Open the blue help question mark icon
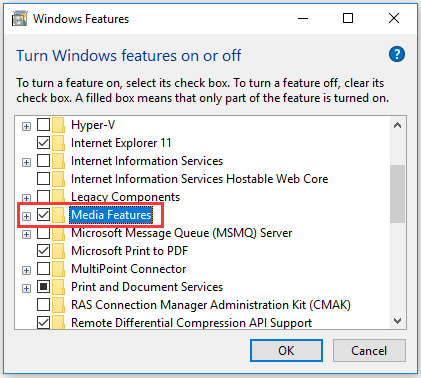The width and height of the screenshot is (421, 378). pyautogui.click(x=397, y=54)
